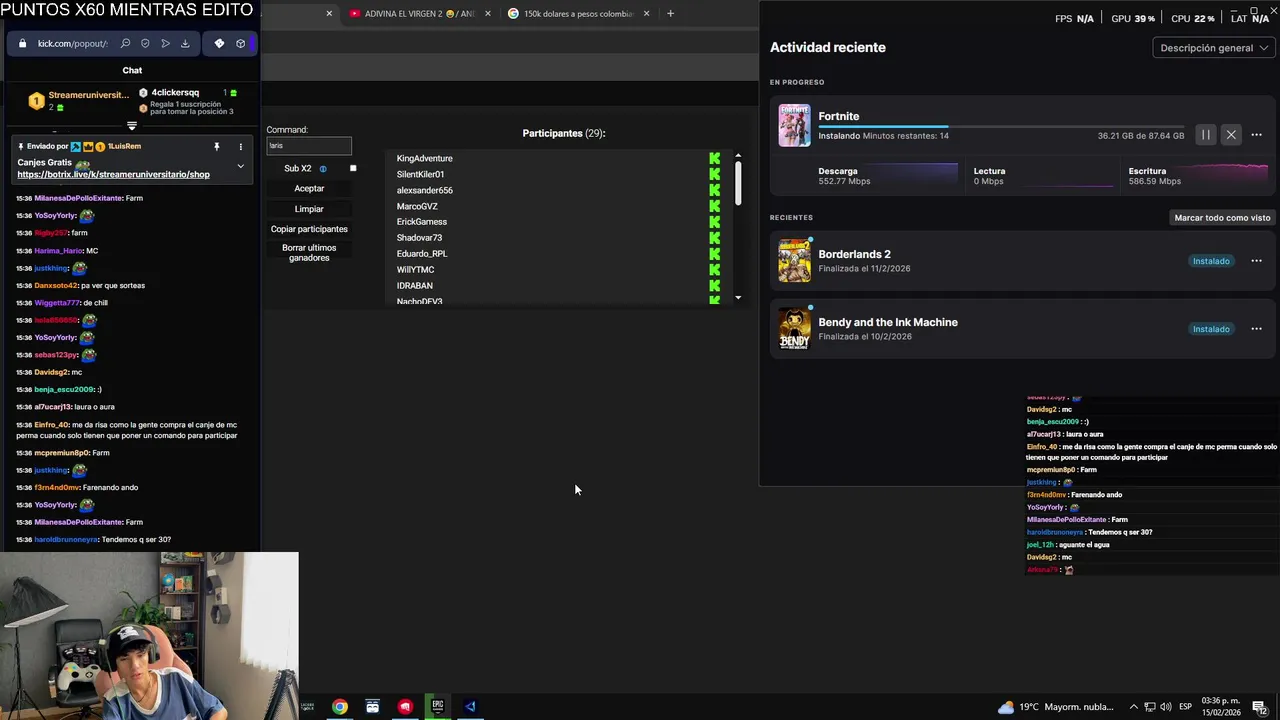Click the diamond extension icon in popout toolbar

click(x=219, y=44)
